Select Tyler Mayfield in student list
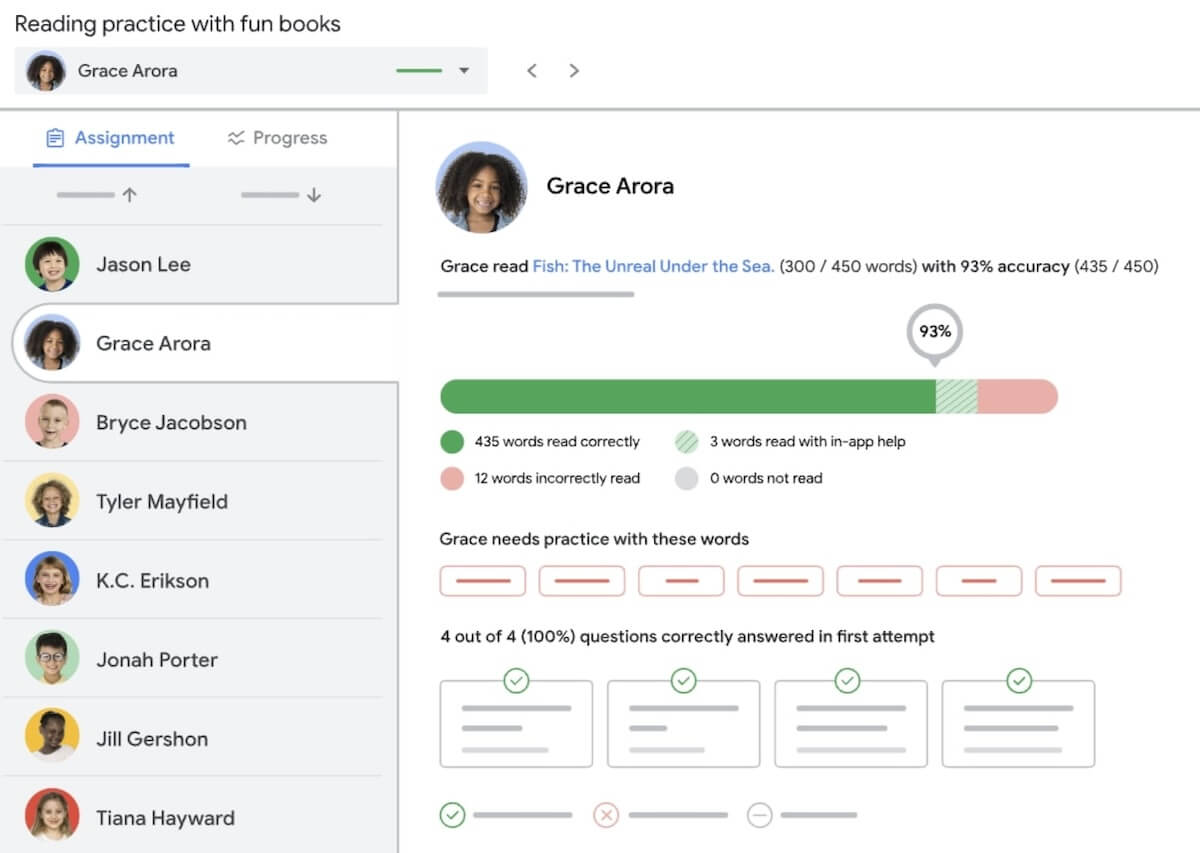The image size is (1200, 853). 161,502
